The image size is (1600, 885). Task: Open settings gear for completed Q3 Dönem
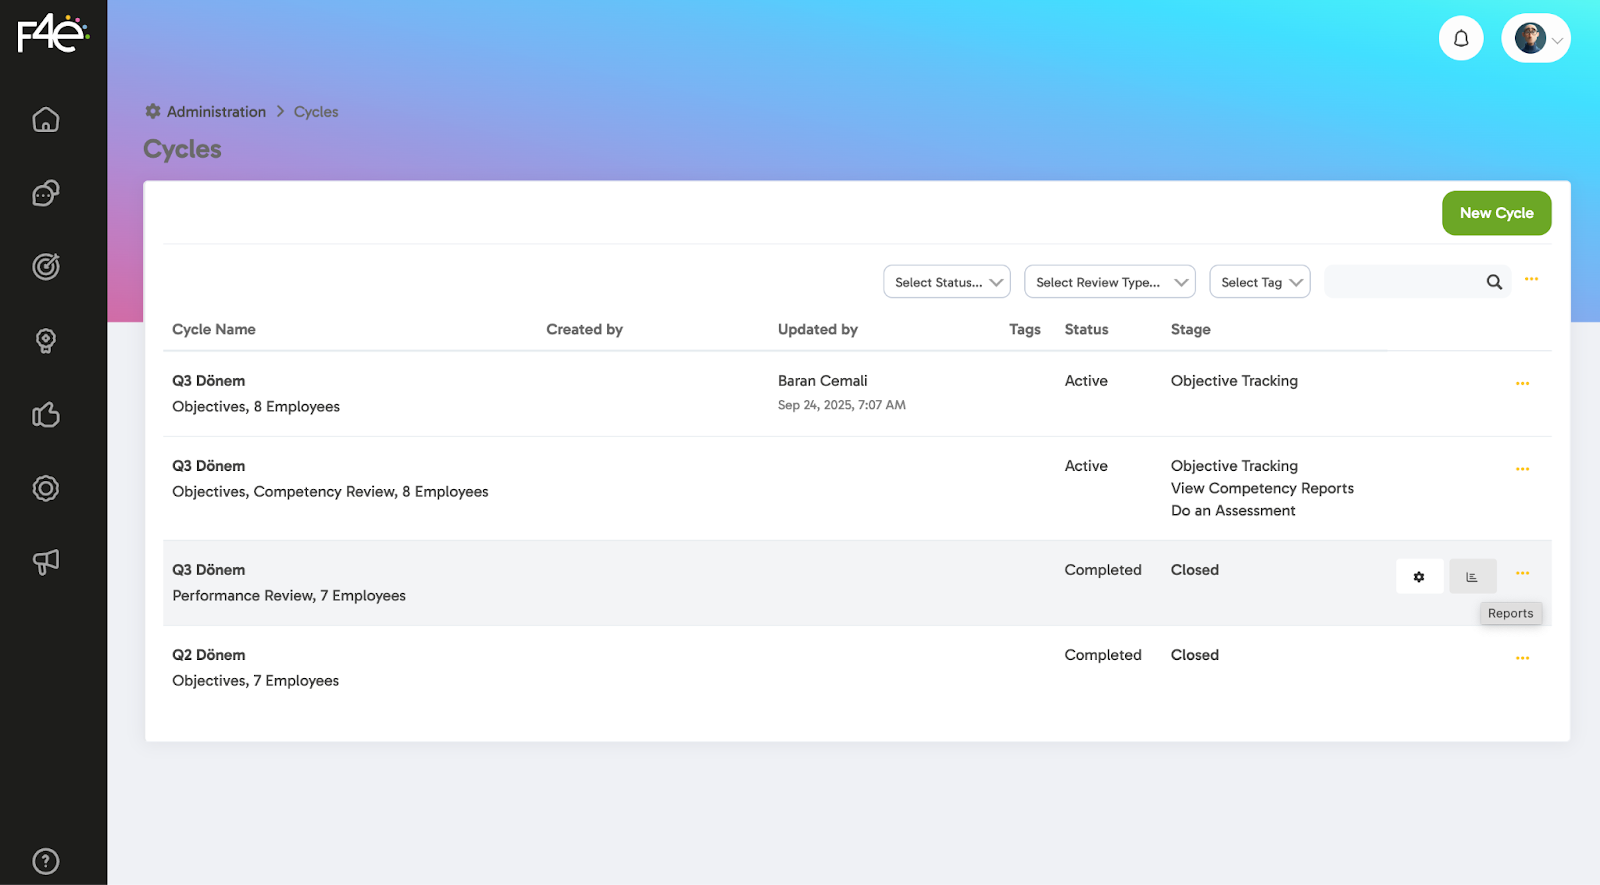(x=1419, y=577)
